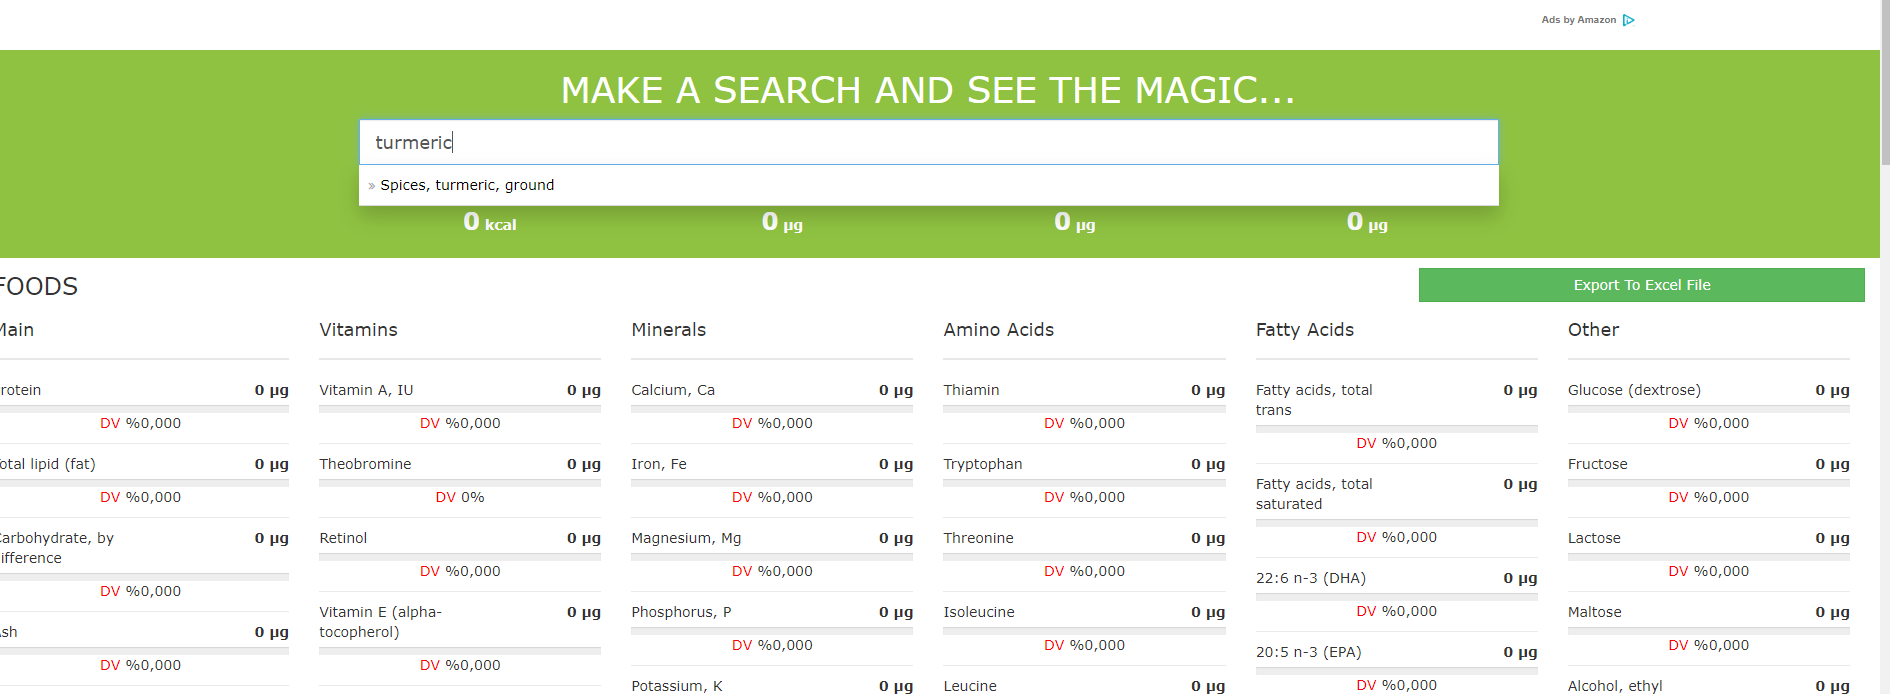This screenshot has height=694, width=1890.
Task: Click the Minerals column heading
Action: tap(668, 330)
